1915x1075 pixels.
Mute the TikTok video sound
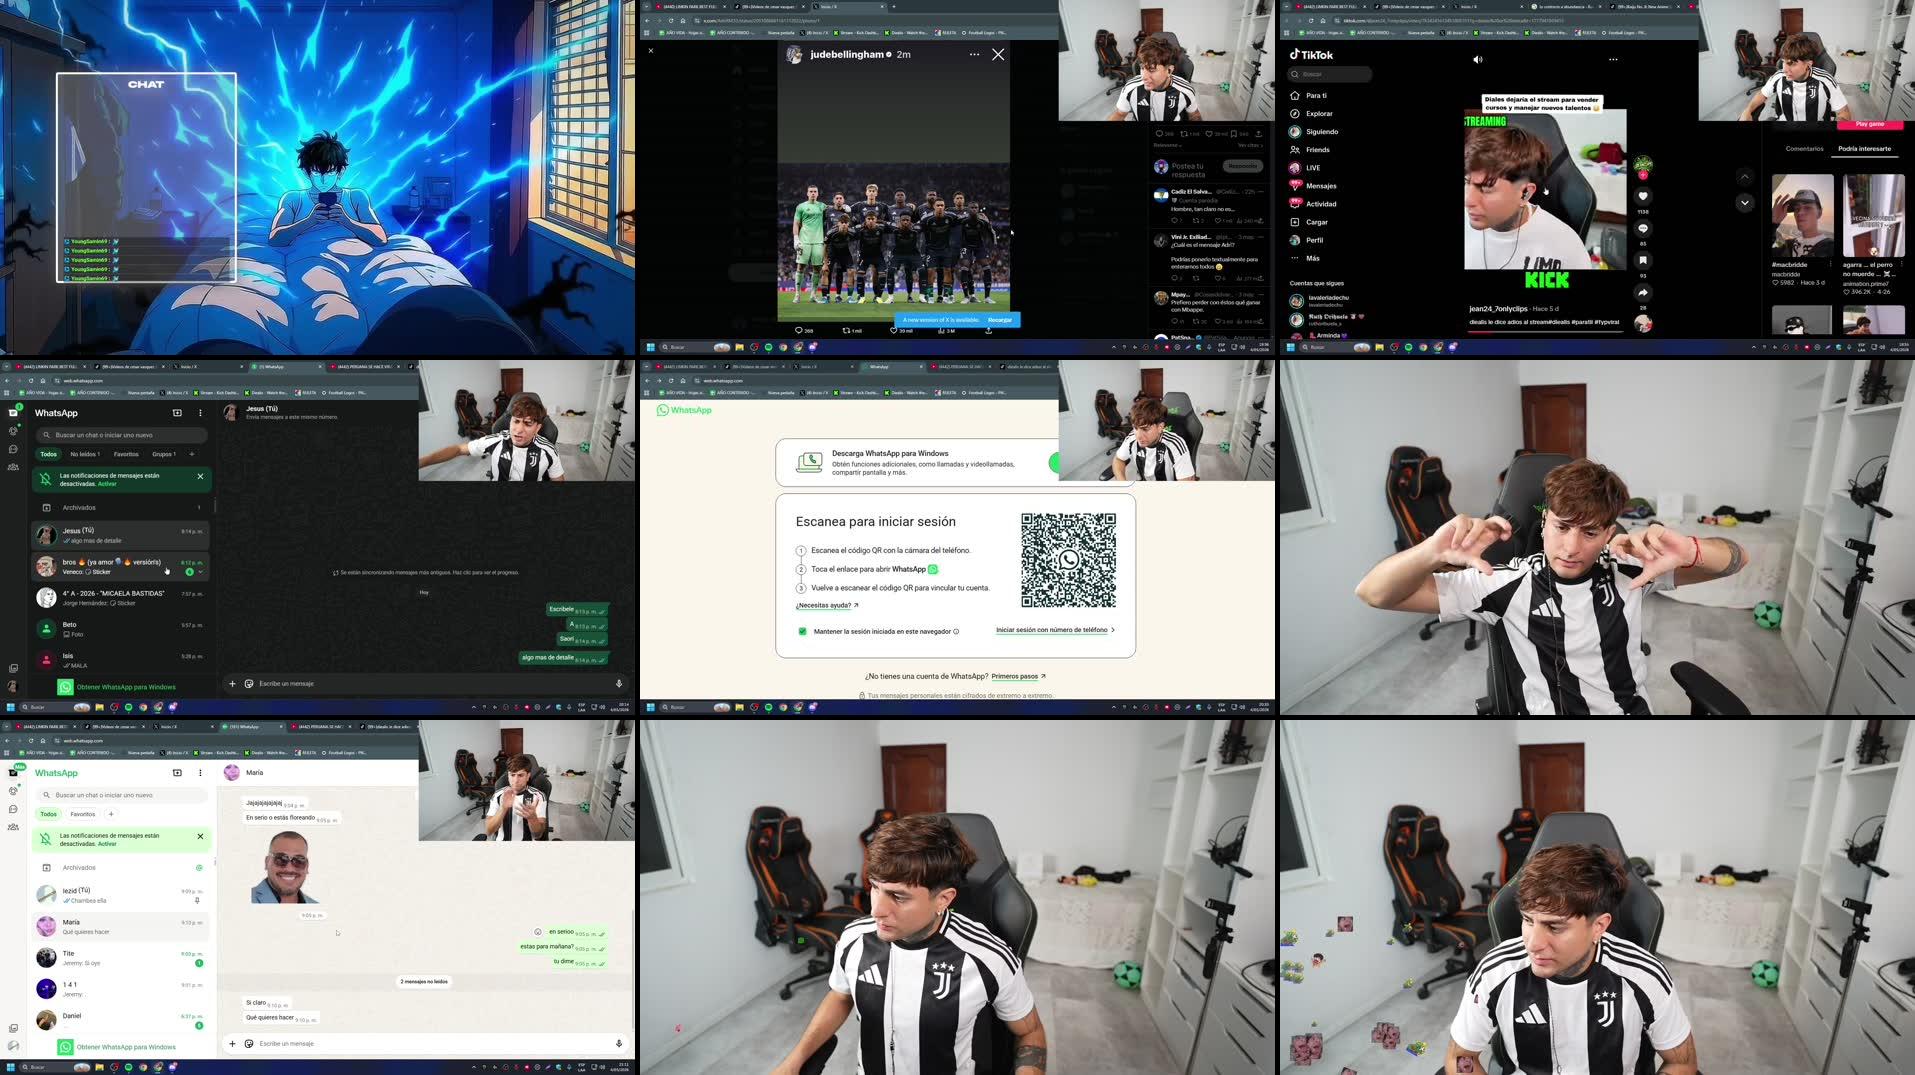(x=1478, y=59)
